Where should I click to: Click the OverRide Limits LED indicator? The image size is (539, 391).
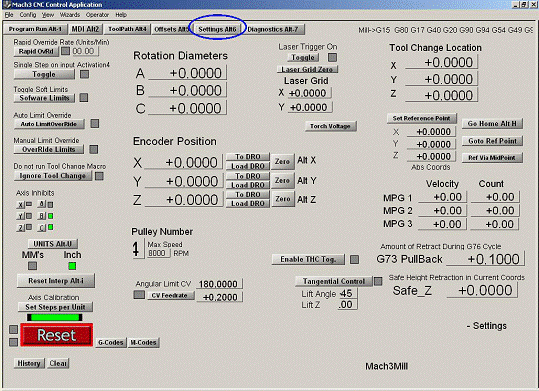point(94,149)
